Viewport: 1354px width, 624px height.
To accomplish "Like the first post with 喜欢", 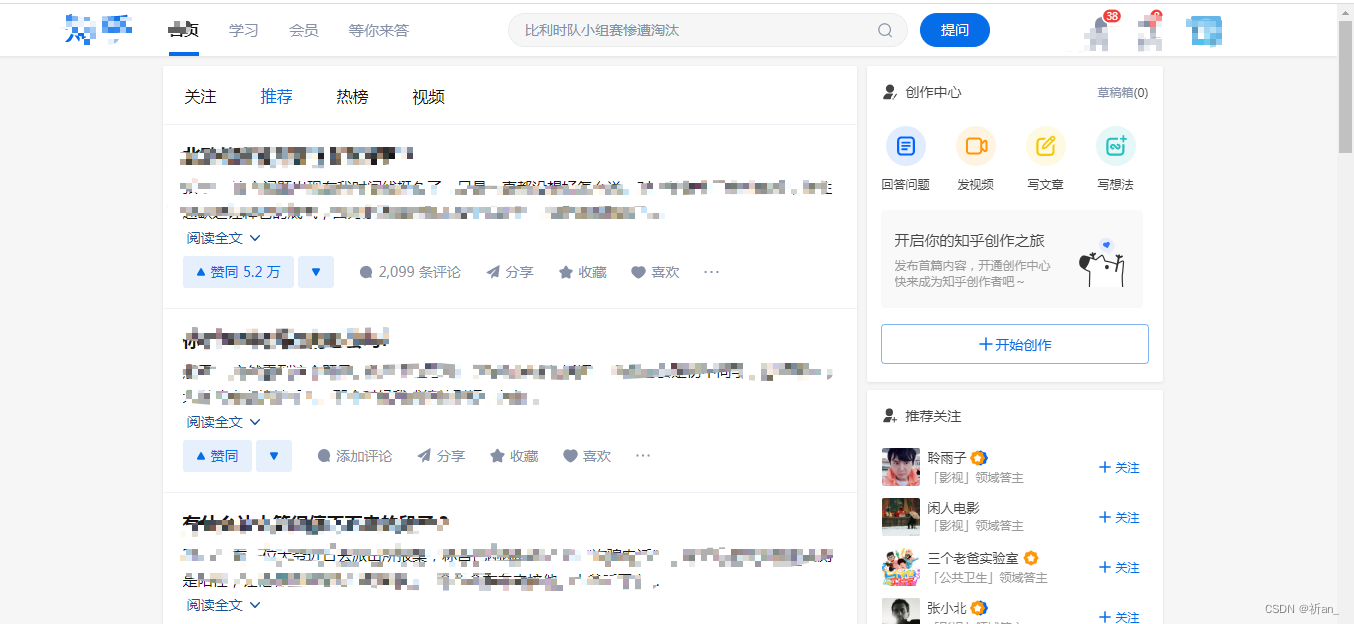I will coord(655,272).
